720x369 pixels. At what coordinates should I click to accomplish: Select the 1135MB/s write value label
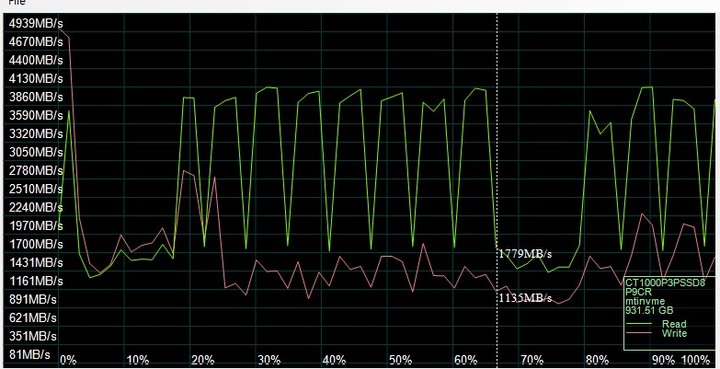tap(525, 298)
